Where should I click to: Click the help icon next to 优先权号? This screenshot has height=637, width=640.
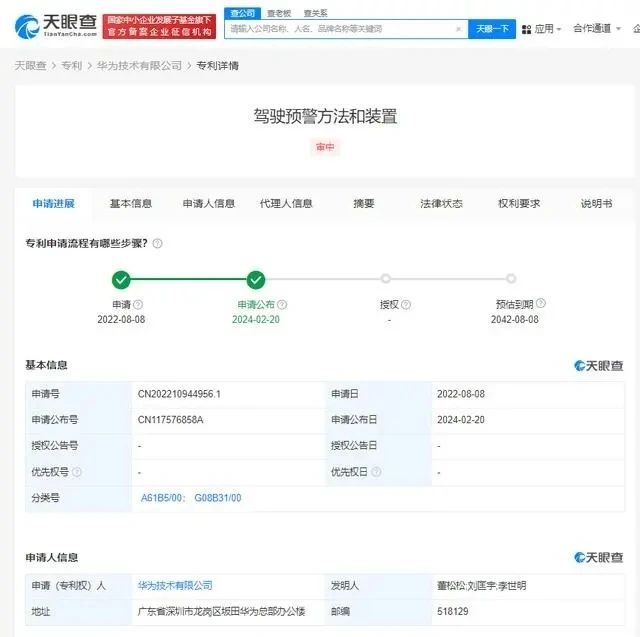pos(77,472)
